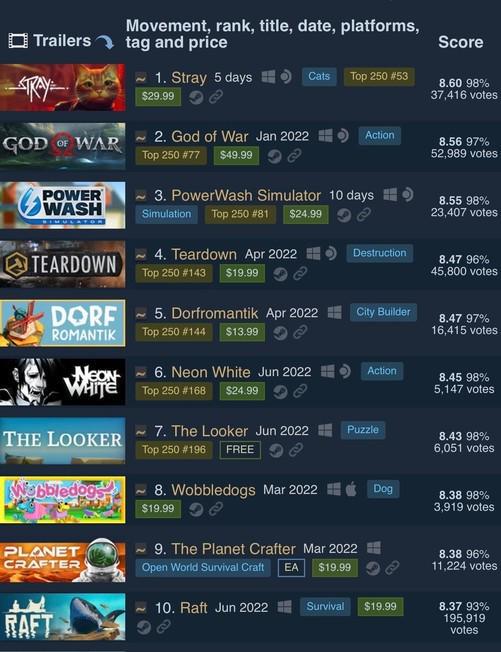Open Steam store icon for Stray
This screenshot has height=652, width=501.
[196, 97]
